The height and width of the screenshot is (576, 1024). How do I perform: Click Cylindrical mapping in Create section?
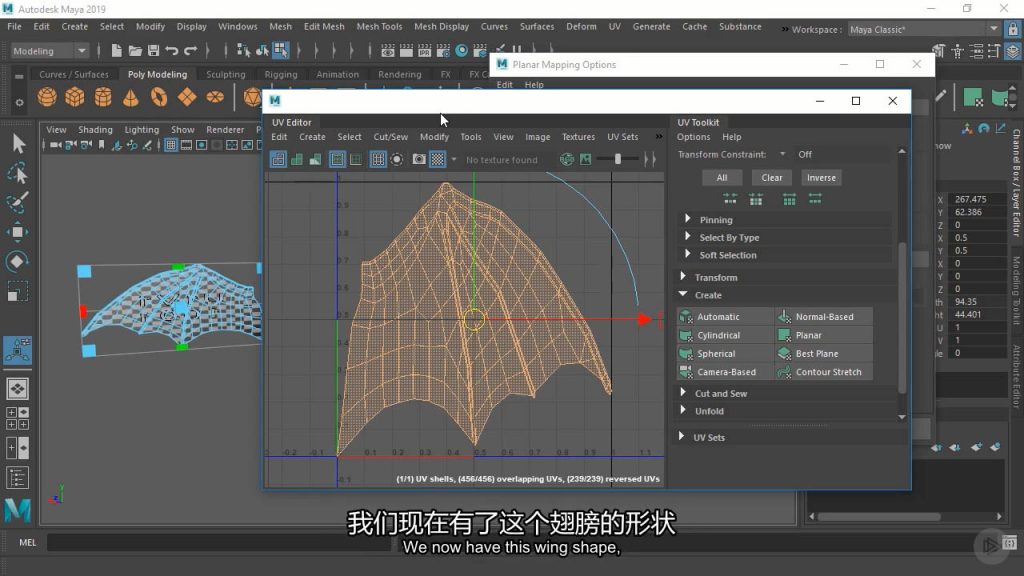point(718,335)
